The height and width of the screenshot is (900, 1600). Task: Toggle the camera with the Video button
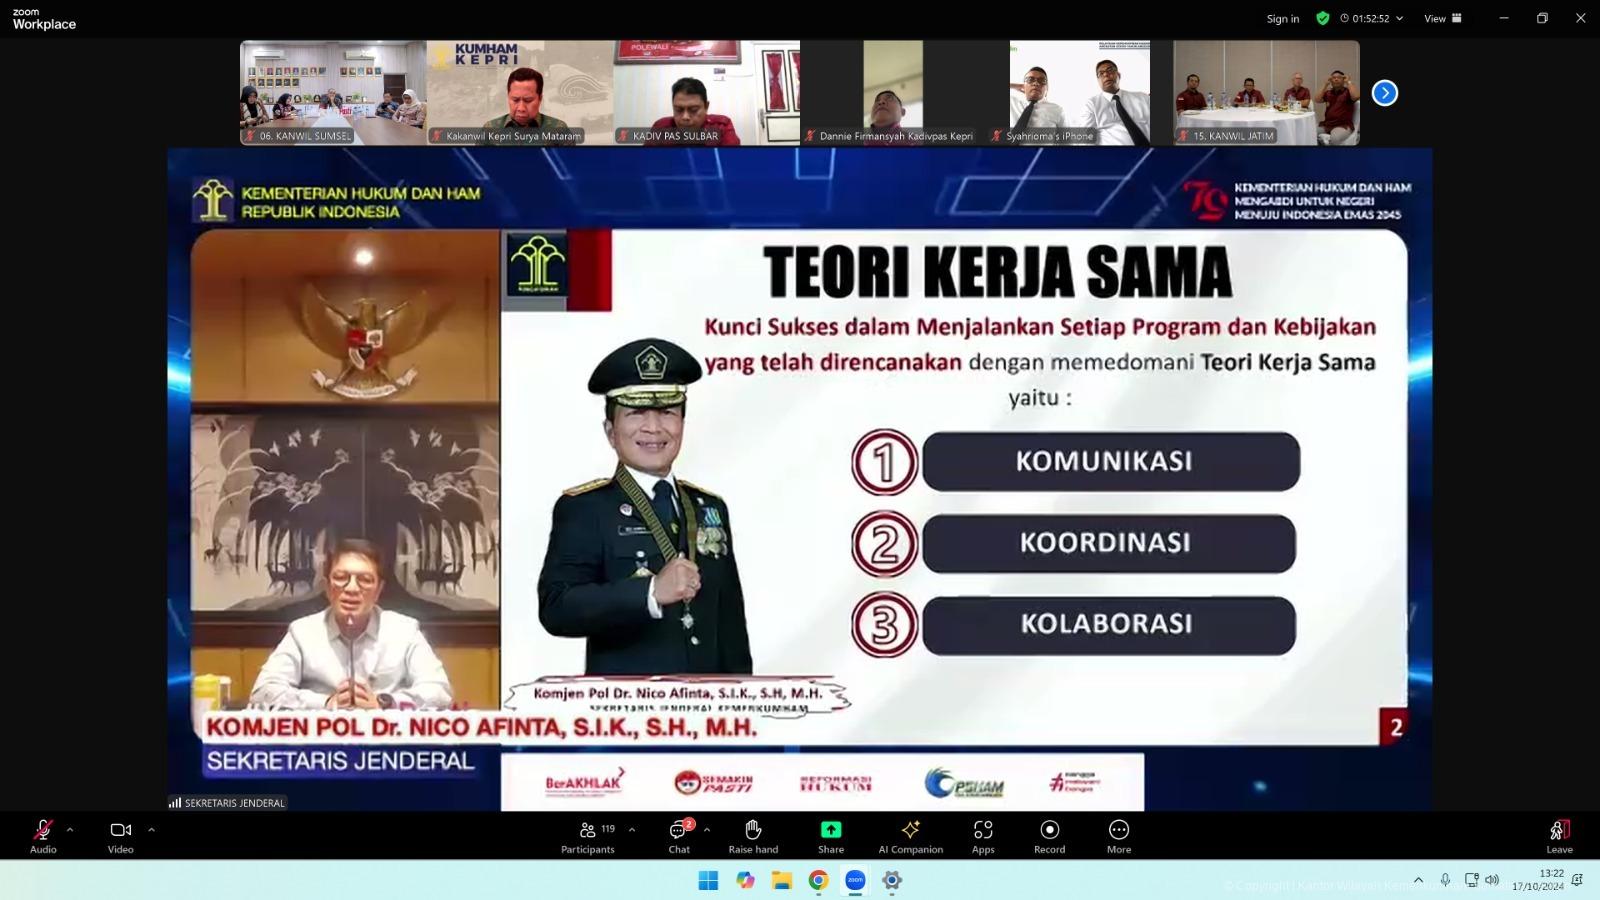click(x=121, y=836)
